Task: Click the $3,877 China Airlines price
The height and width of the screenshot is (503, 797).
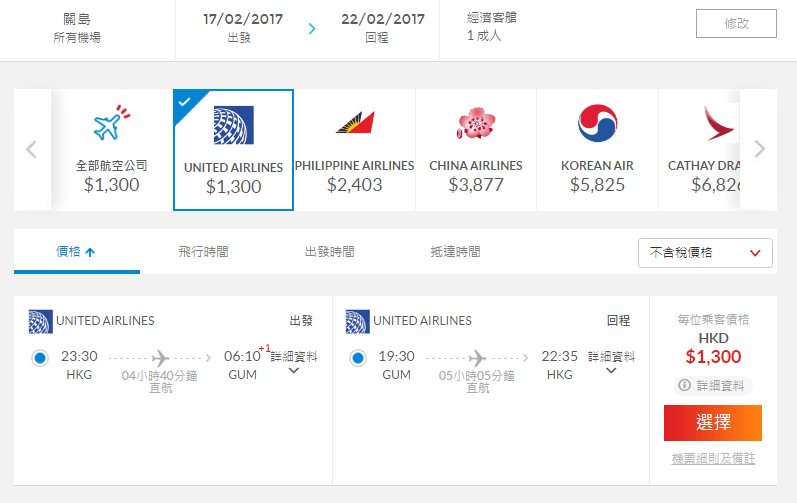Action: click(x=476, y=185)
